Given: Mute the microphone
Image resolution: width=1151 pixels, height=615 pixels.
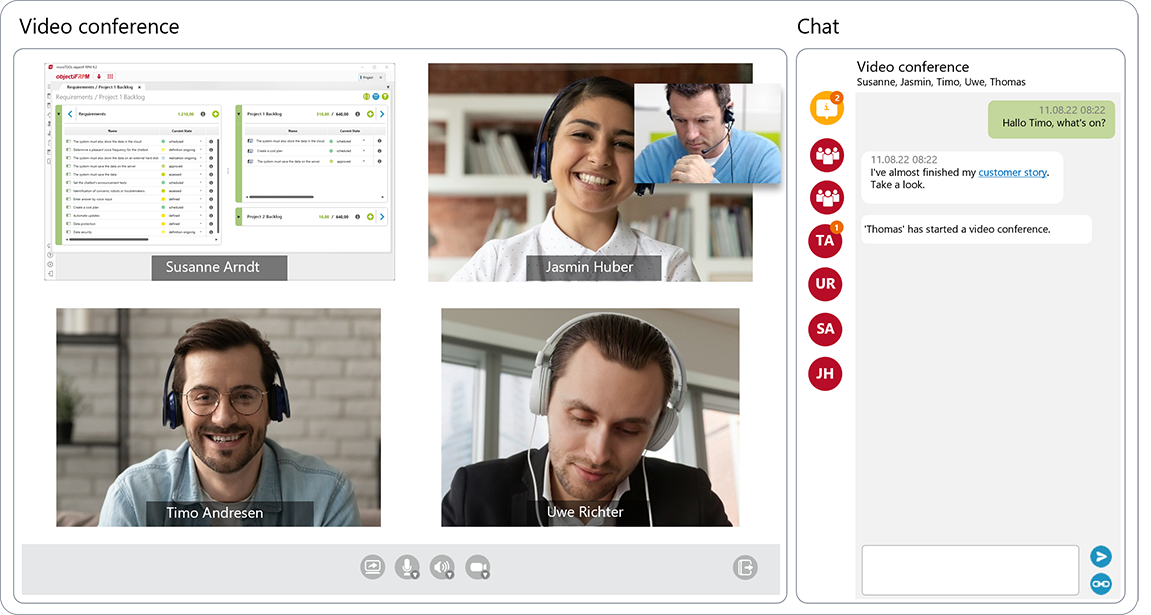Looking at the screenshot, I should (407, 567).
